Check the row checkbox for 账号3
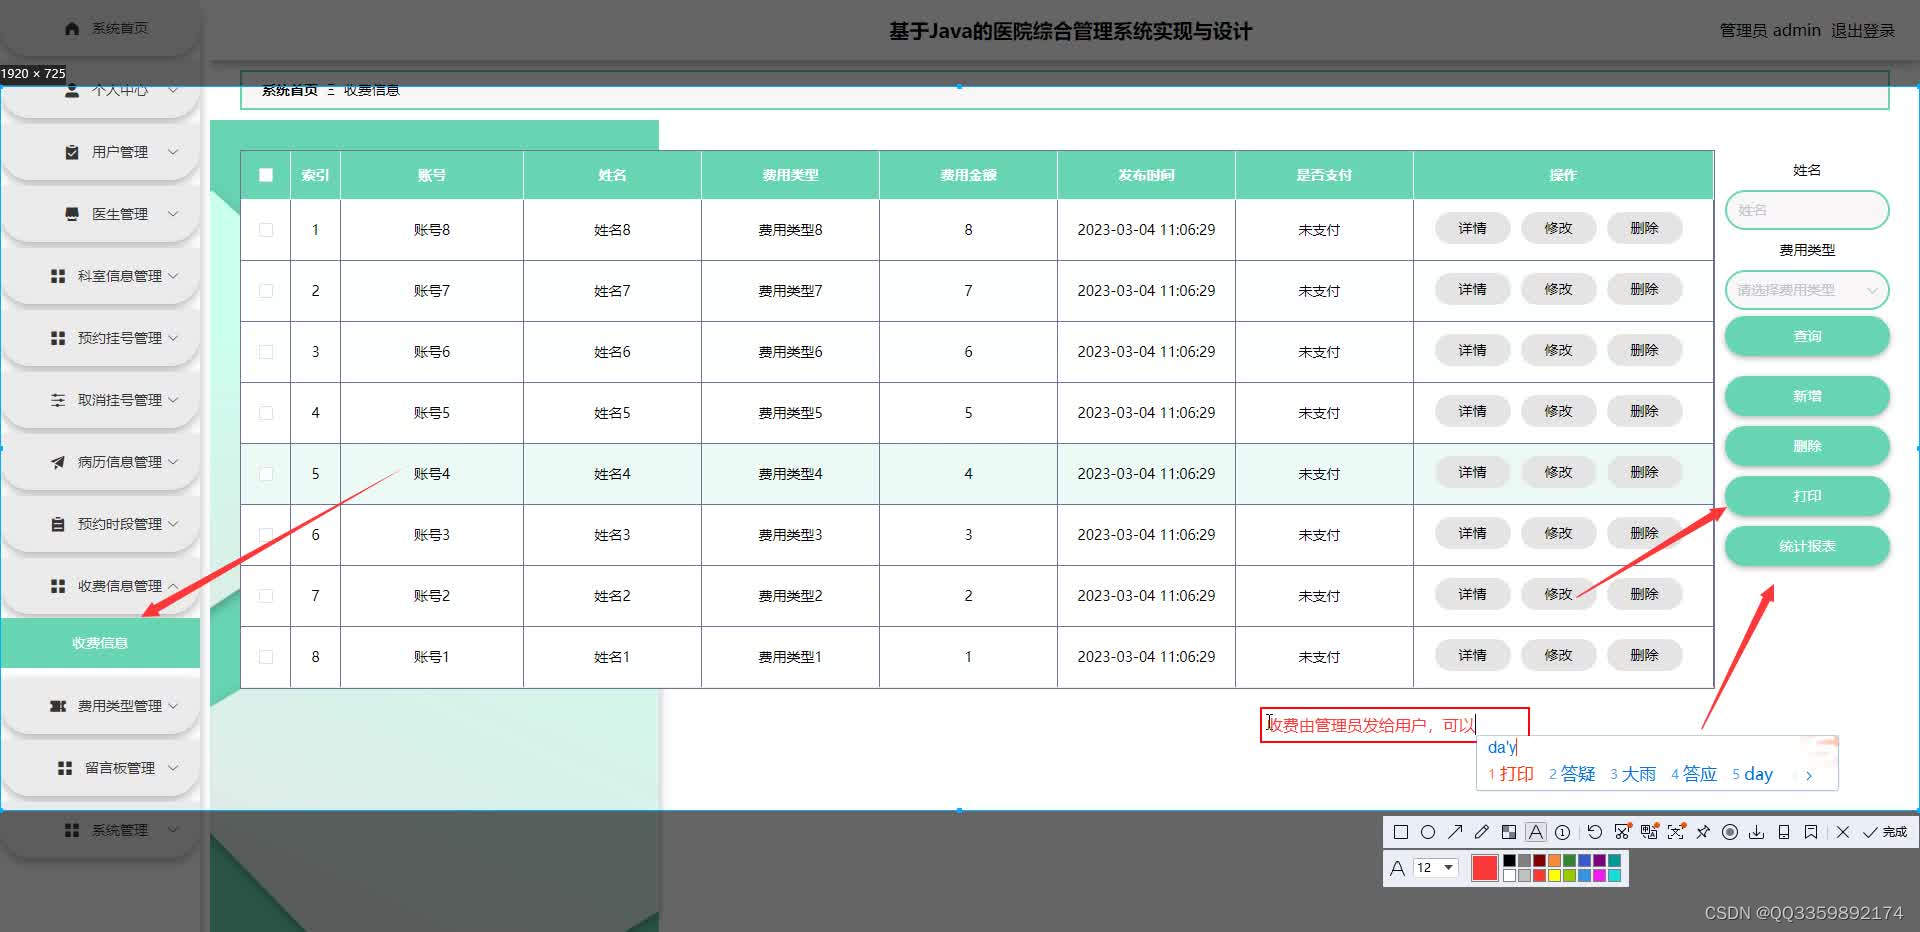 tap(266, 535)
